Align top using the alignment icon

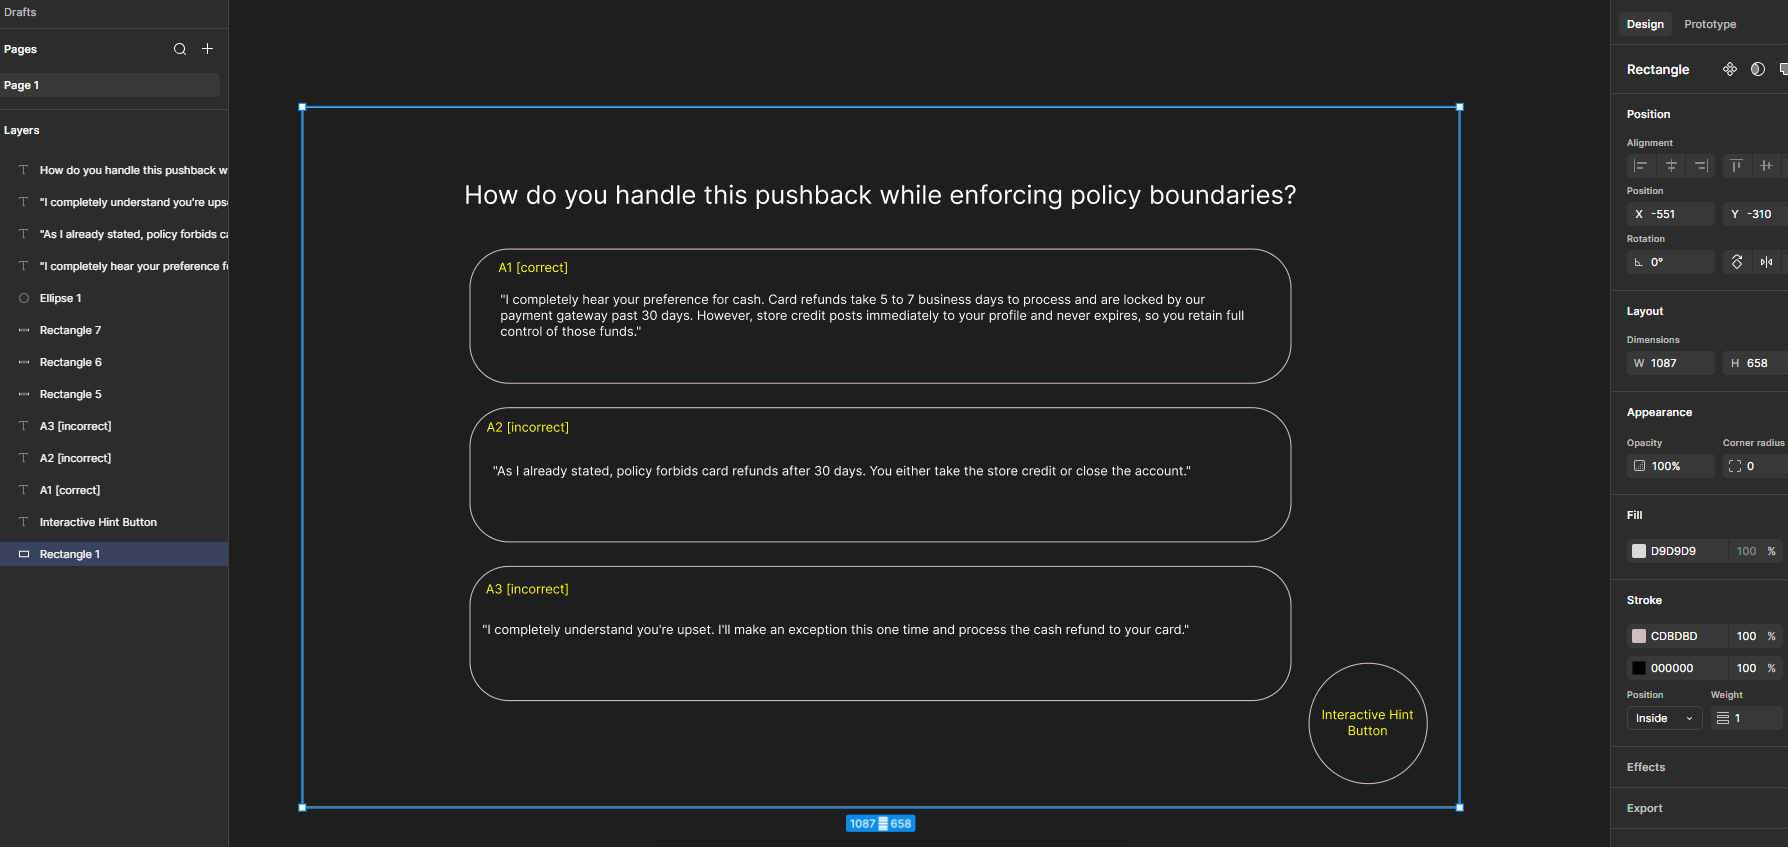[x=1736, y=166]
